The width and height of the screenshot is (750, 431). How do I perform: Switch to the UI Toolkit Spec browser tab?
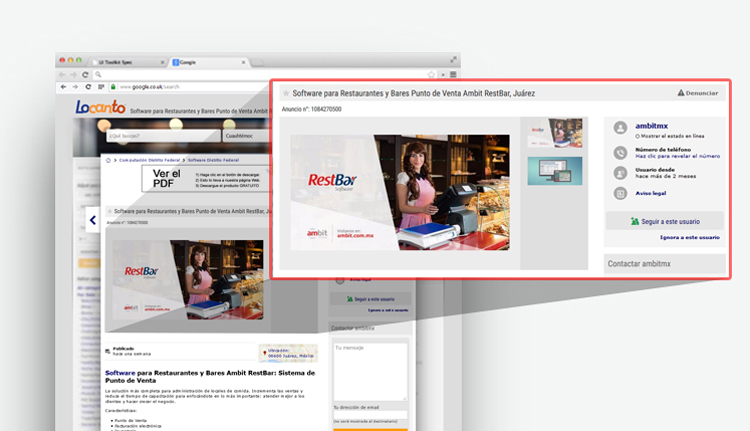(x=128, y=62)
